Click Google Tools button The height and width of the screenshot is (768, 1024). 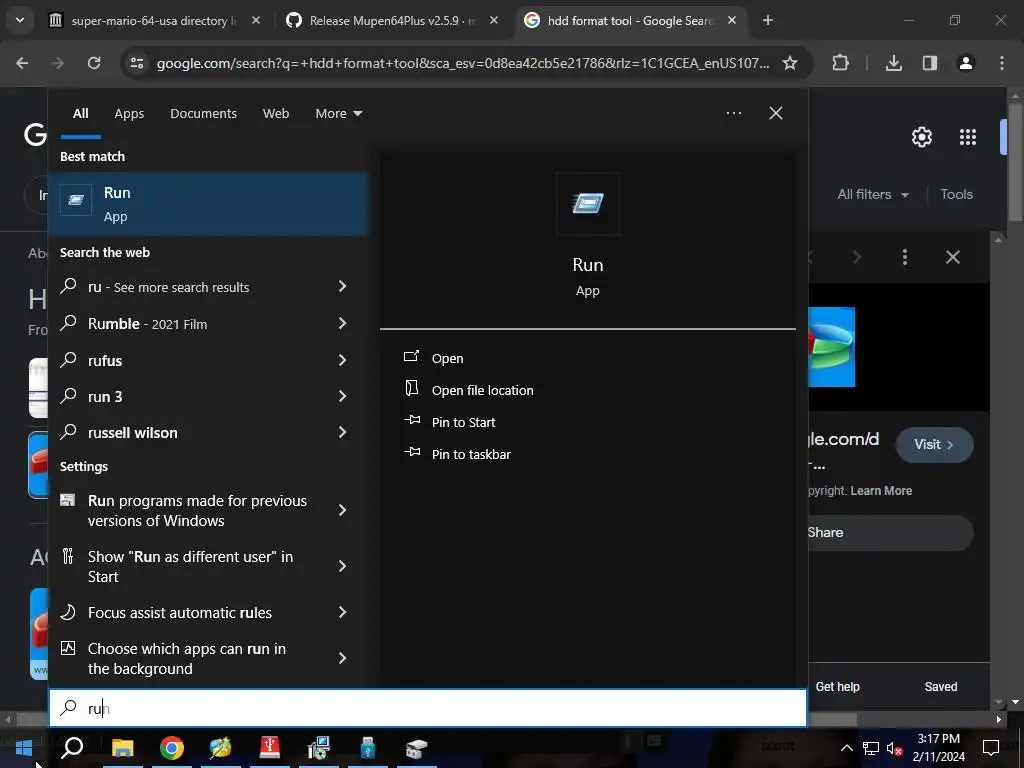[x=956, y=195]
